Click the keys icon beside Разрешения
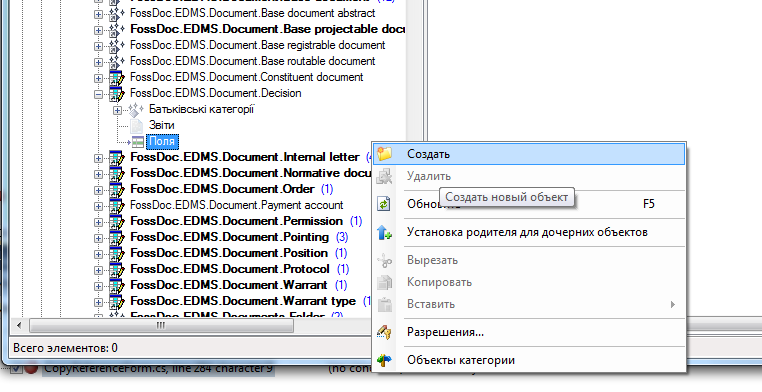 pyautogui.click(x=384, y=332)
